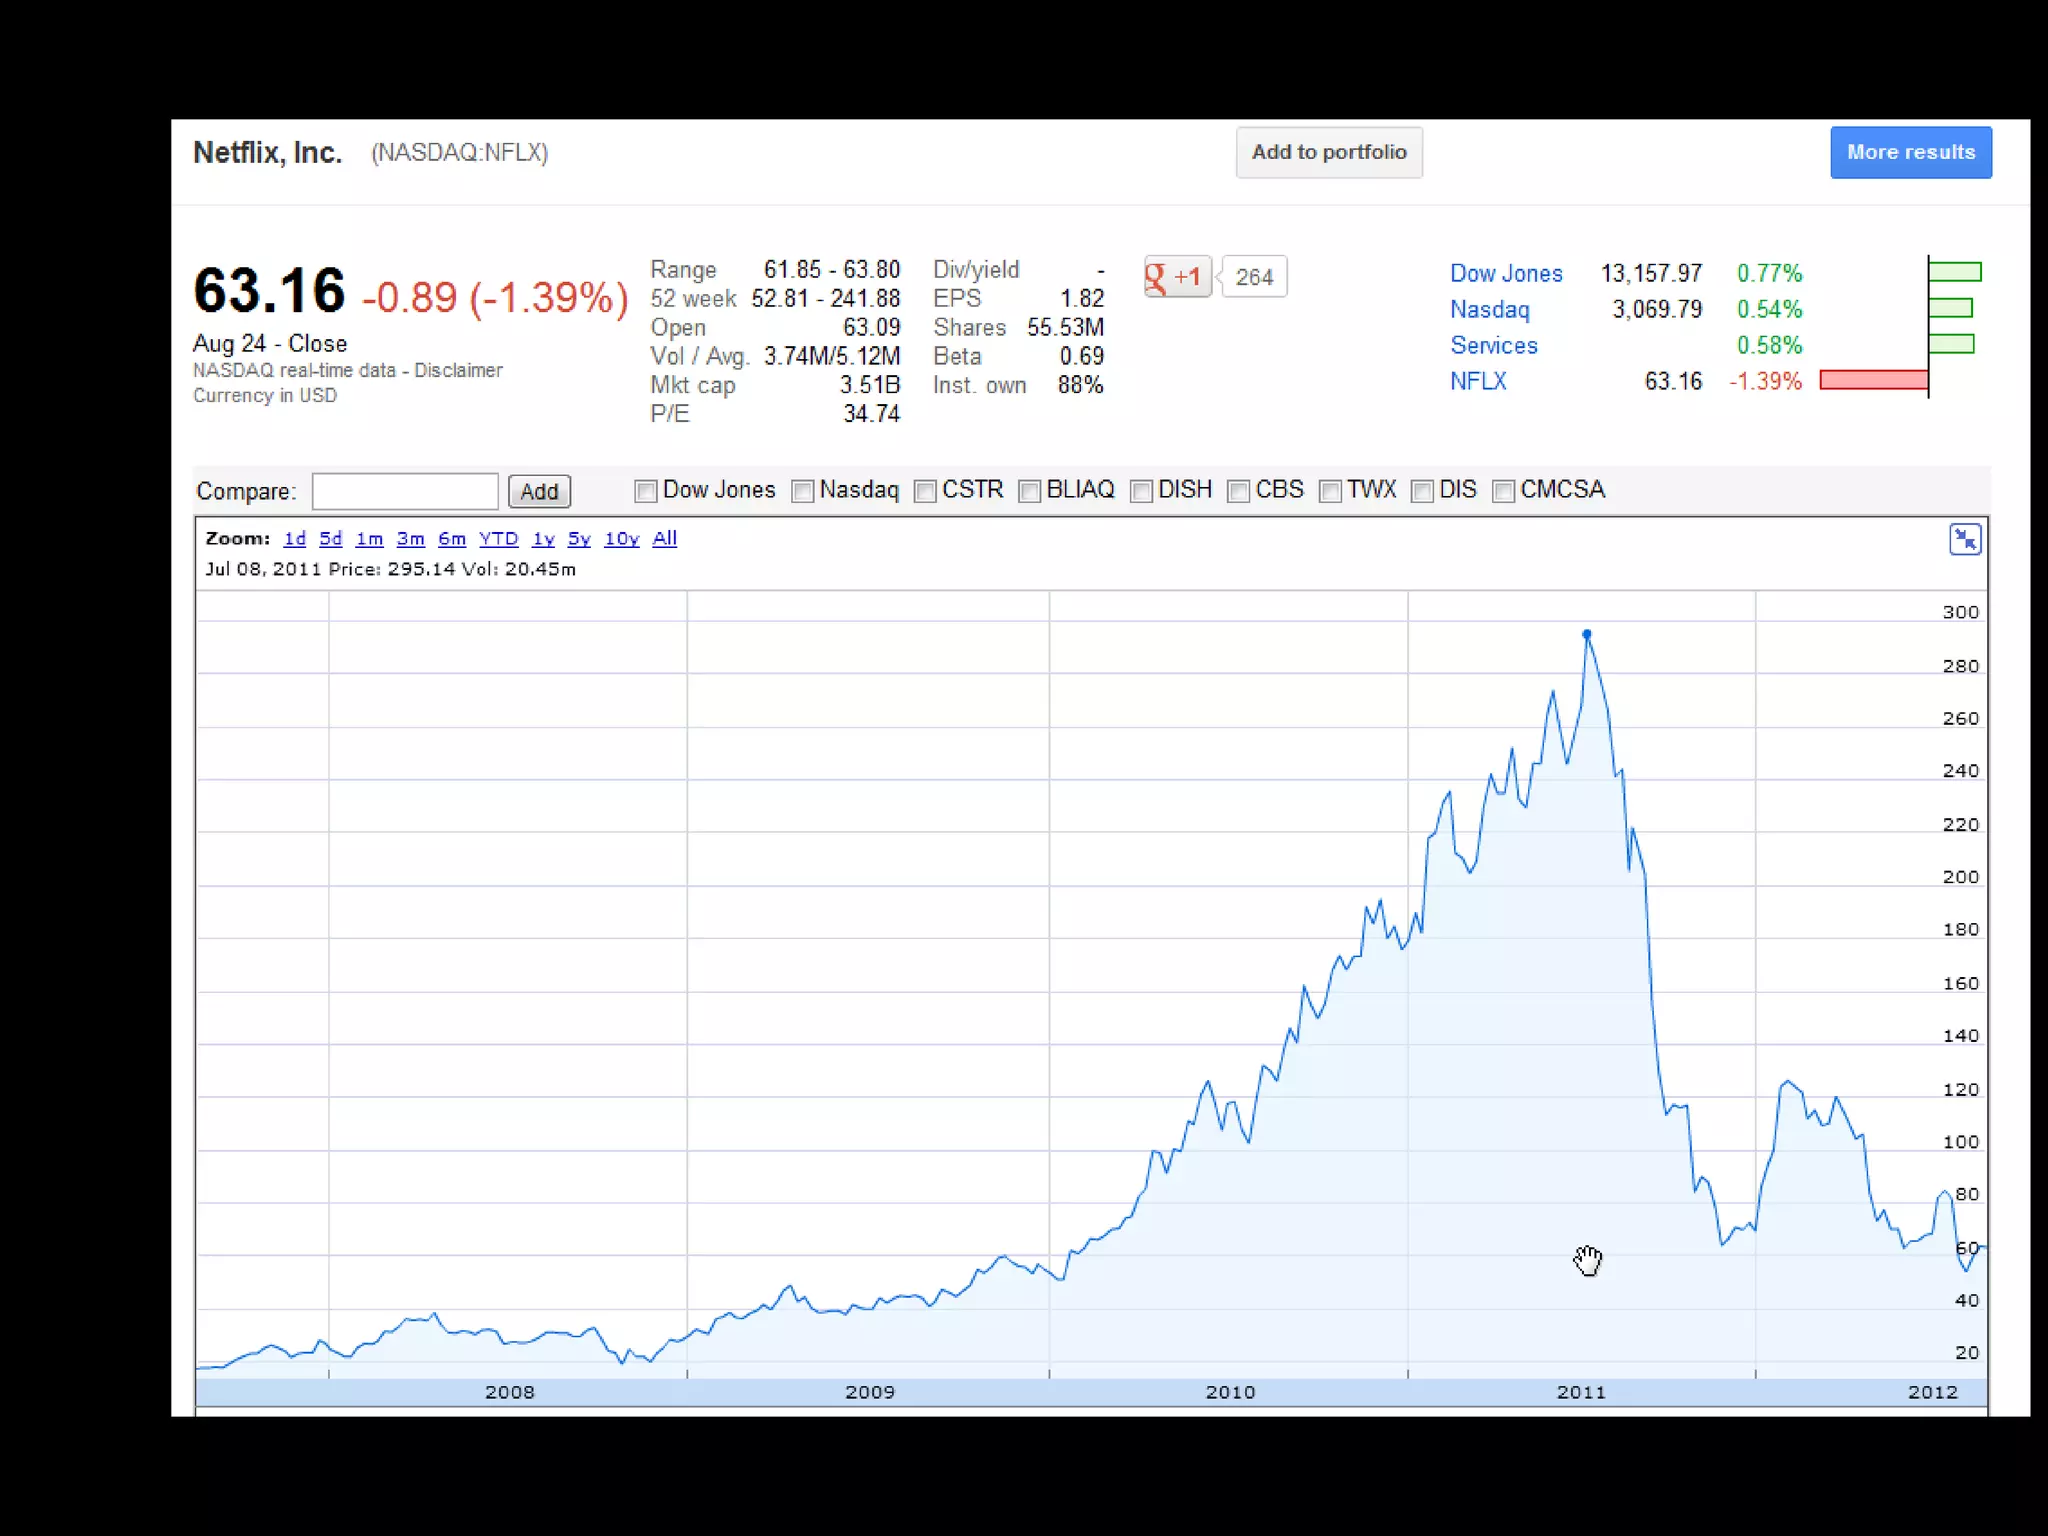Click the 264 share count bubble

point(1254,277)
